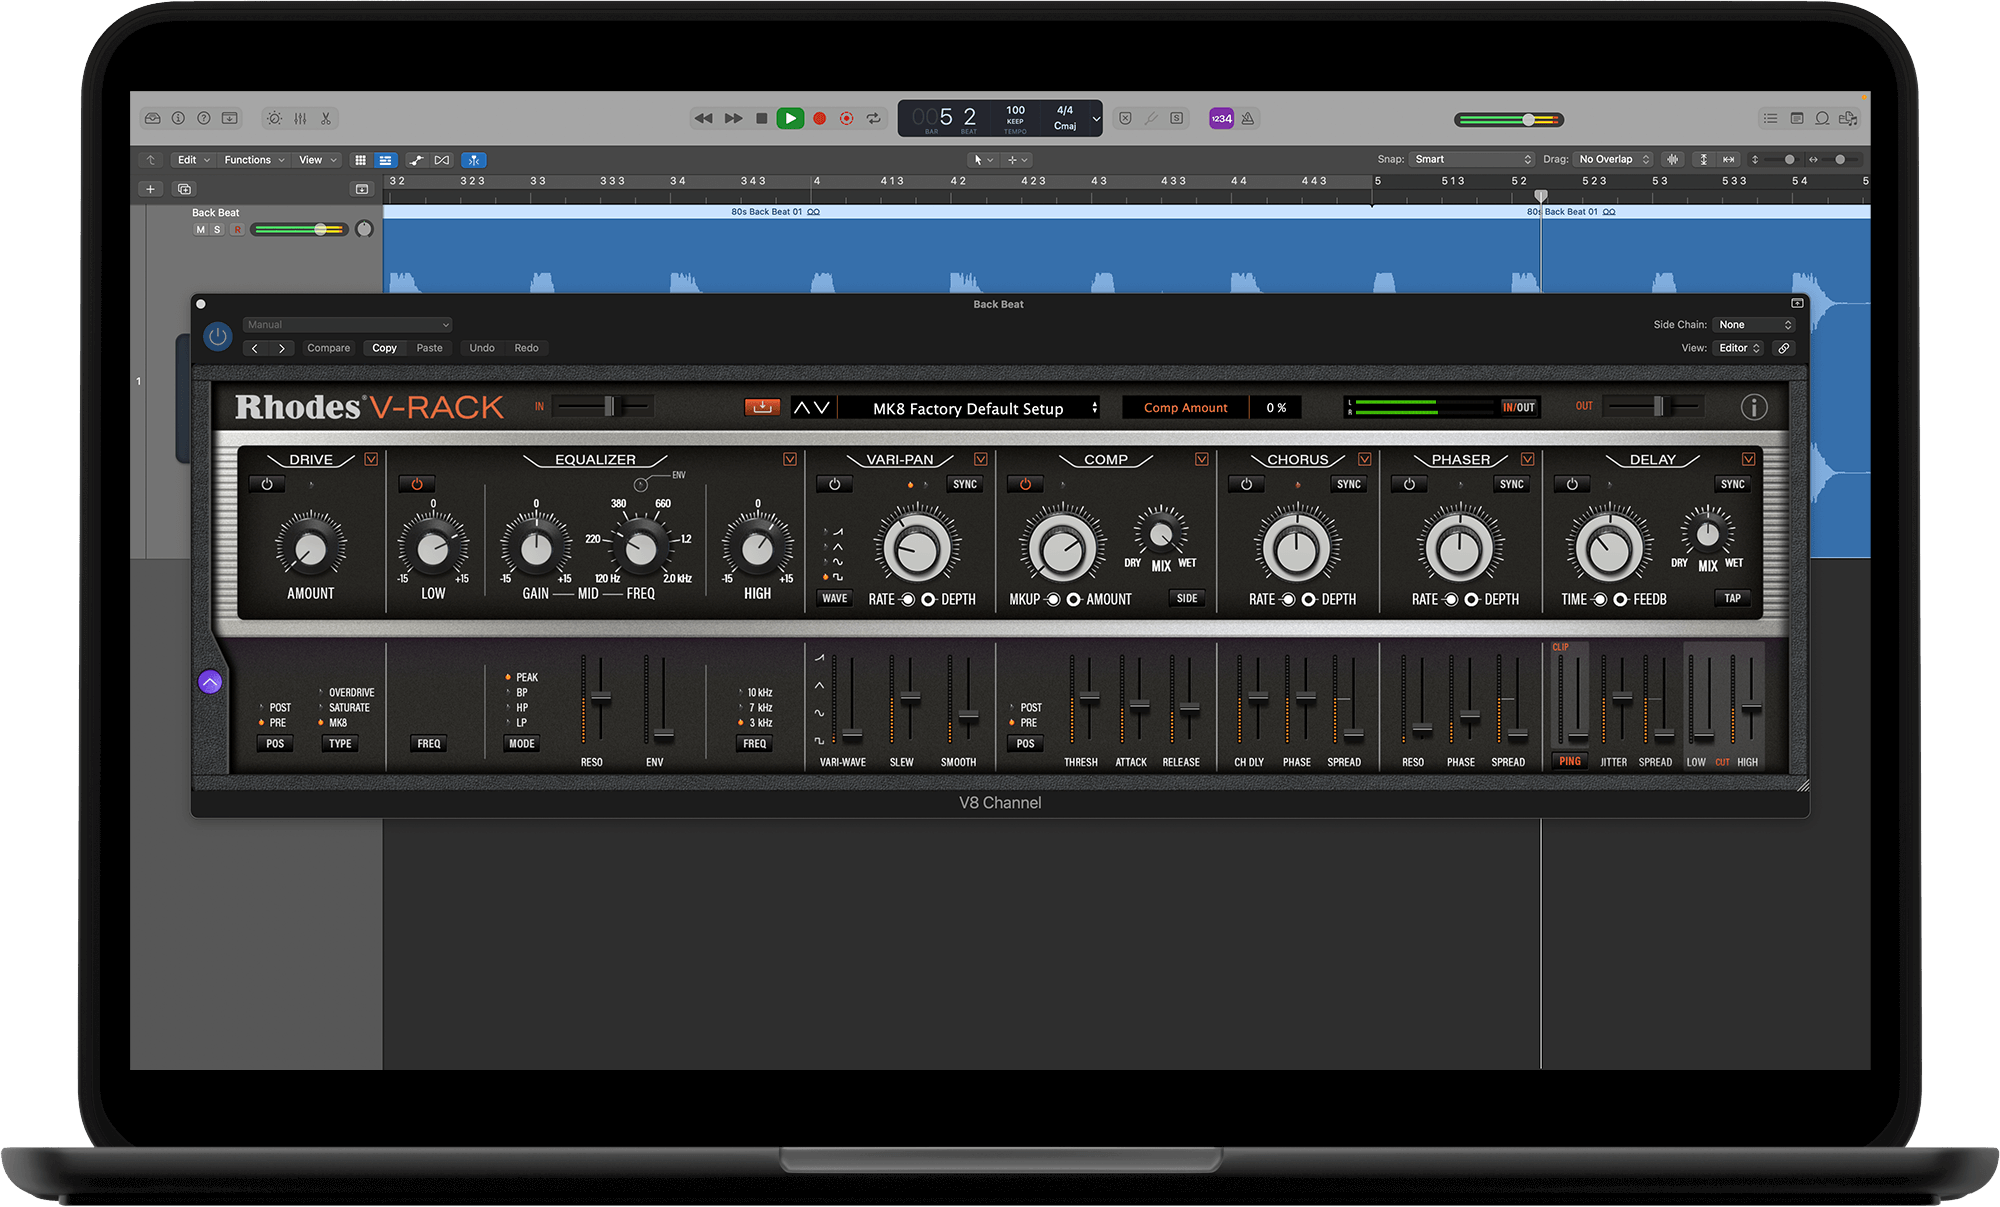Screen dimensions: 2000x1207
Task: Enable the metronome click
Action: (1248, 118)
